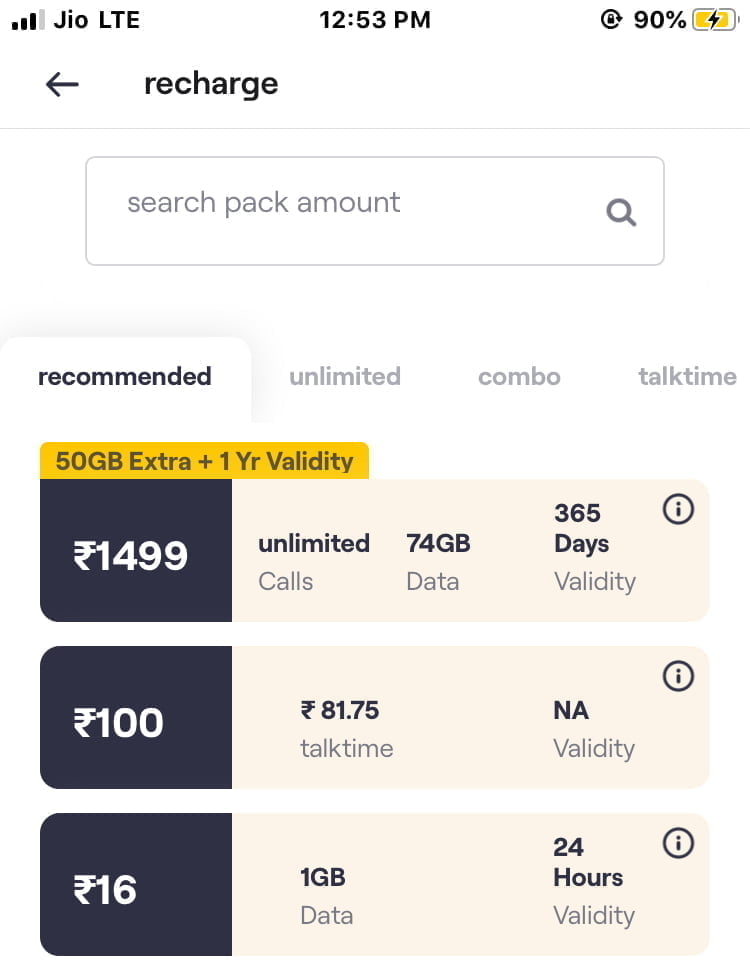This screenshot has width=750, height=963.
Task: Focus the search pack amount field
Action: [x=375, y=211]
